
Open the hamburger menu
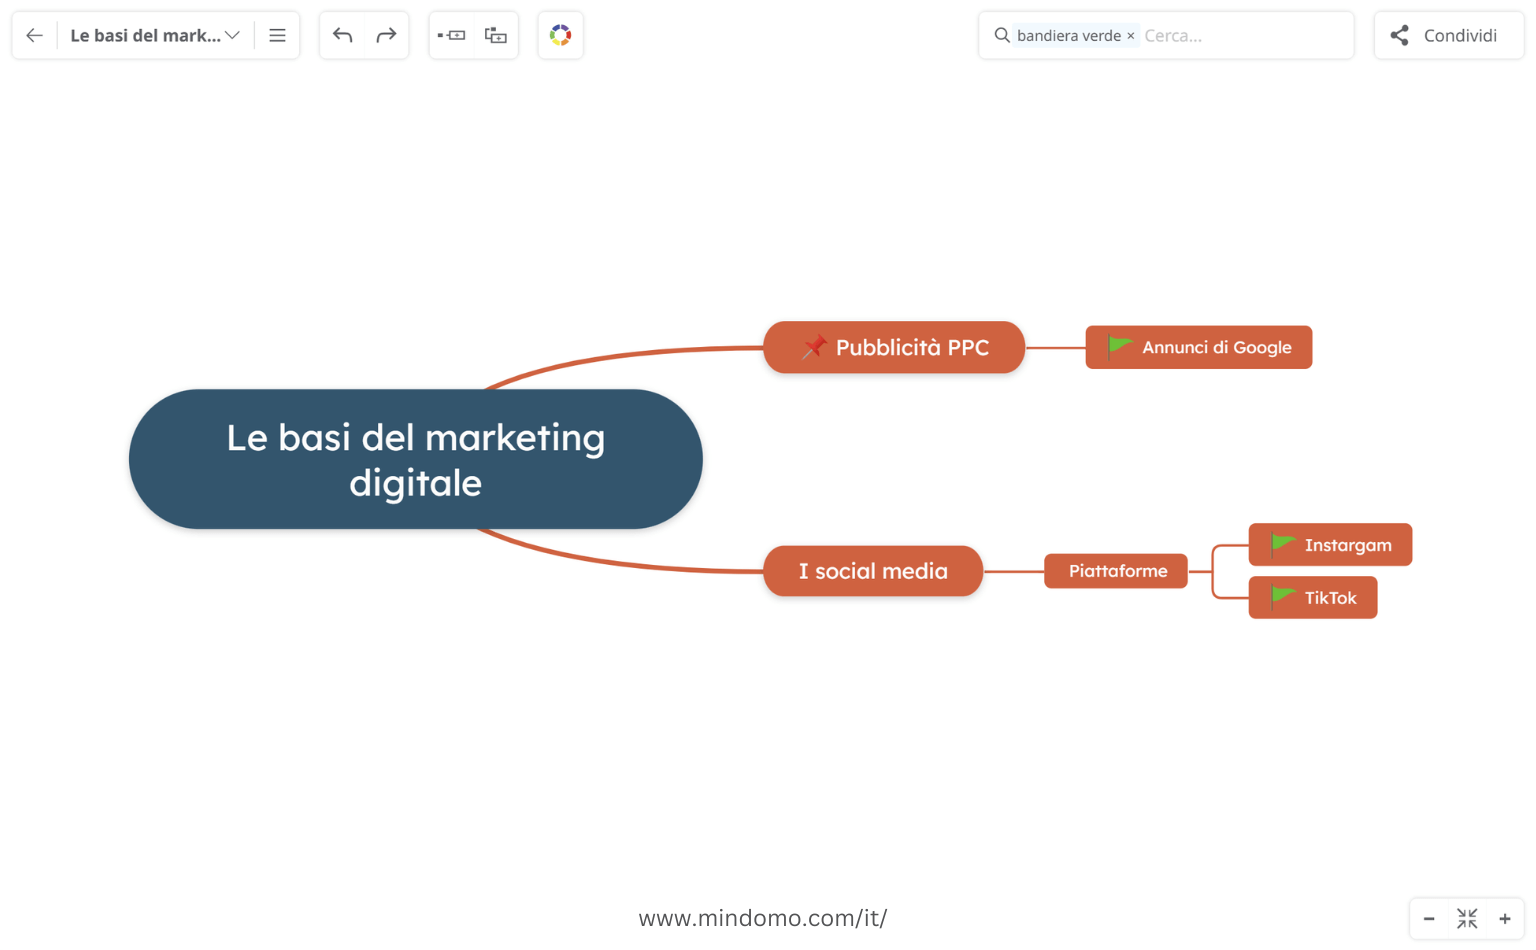point(277,36)
